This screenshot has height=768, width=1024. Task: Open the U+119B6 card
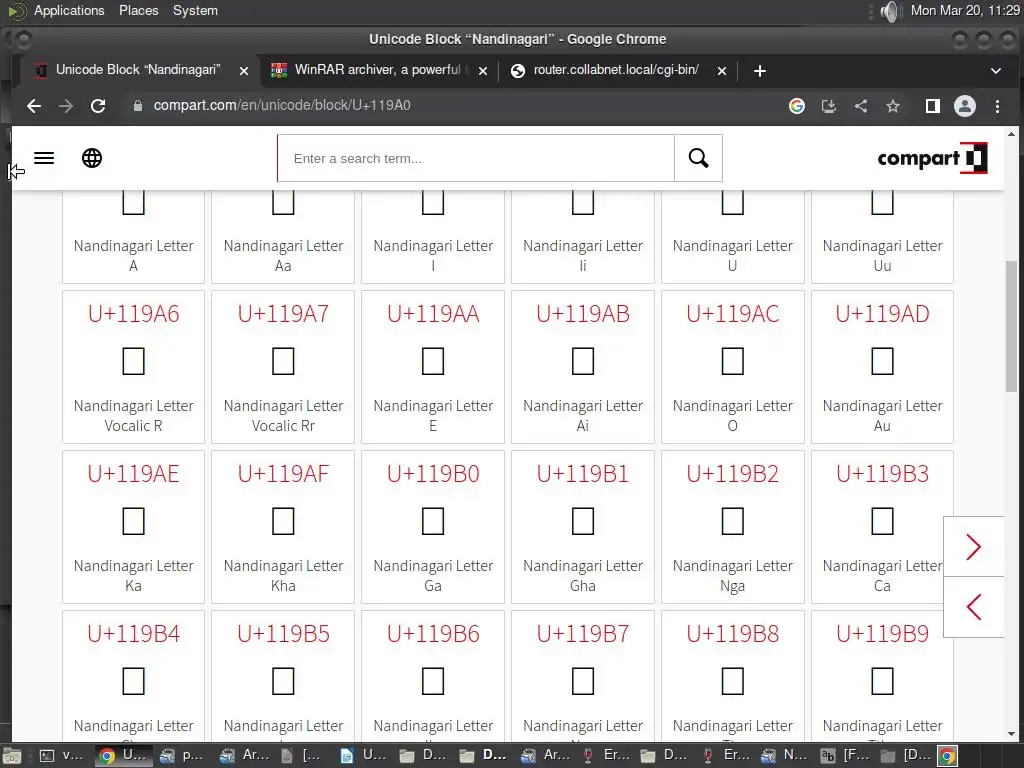[433, 676]
